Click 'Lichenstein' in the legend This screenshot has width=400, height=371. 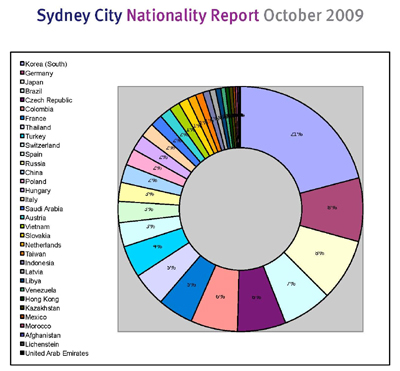click(x=42, y=344)
